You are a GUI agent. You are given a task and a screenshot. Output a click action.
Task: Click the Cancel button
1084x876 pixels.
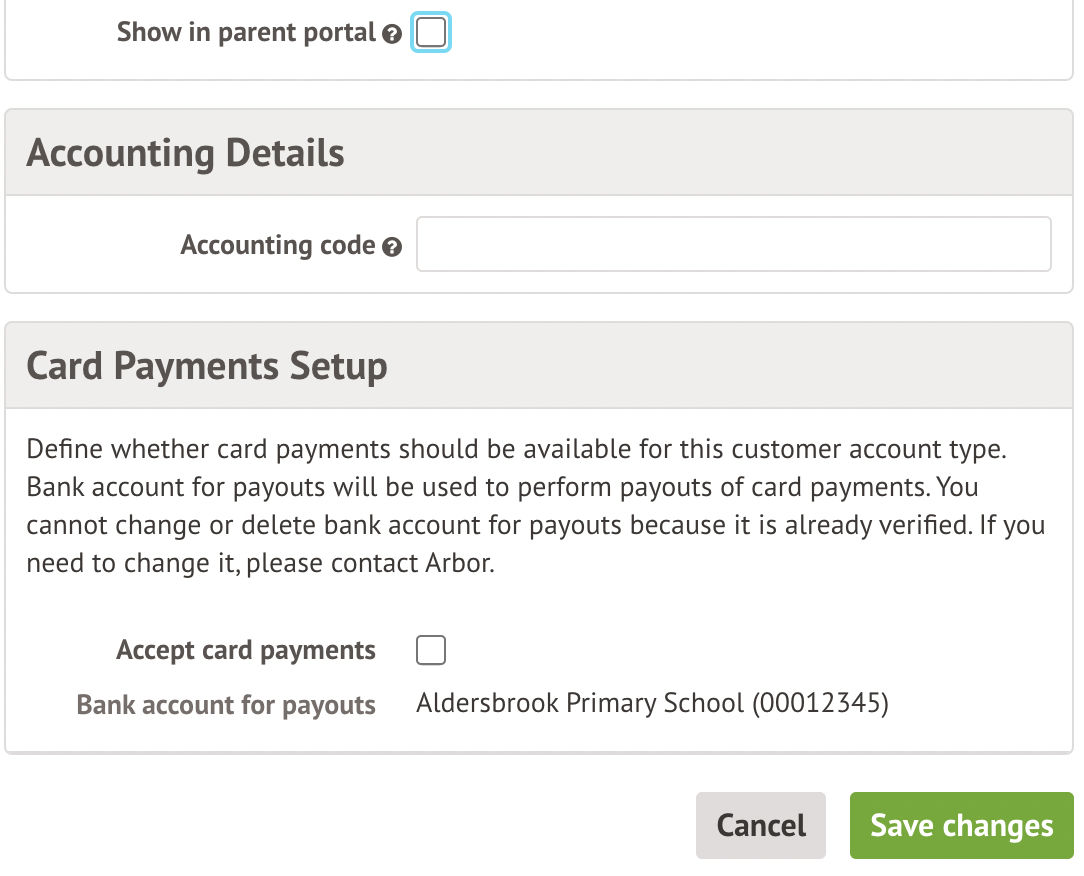tap(760, 826)
